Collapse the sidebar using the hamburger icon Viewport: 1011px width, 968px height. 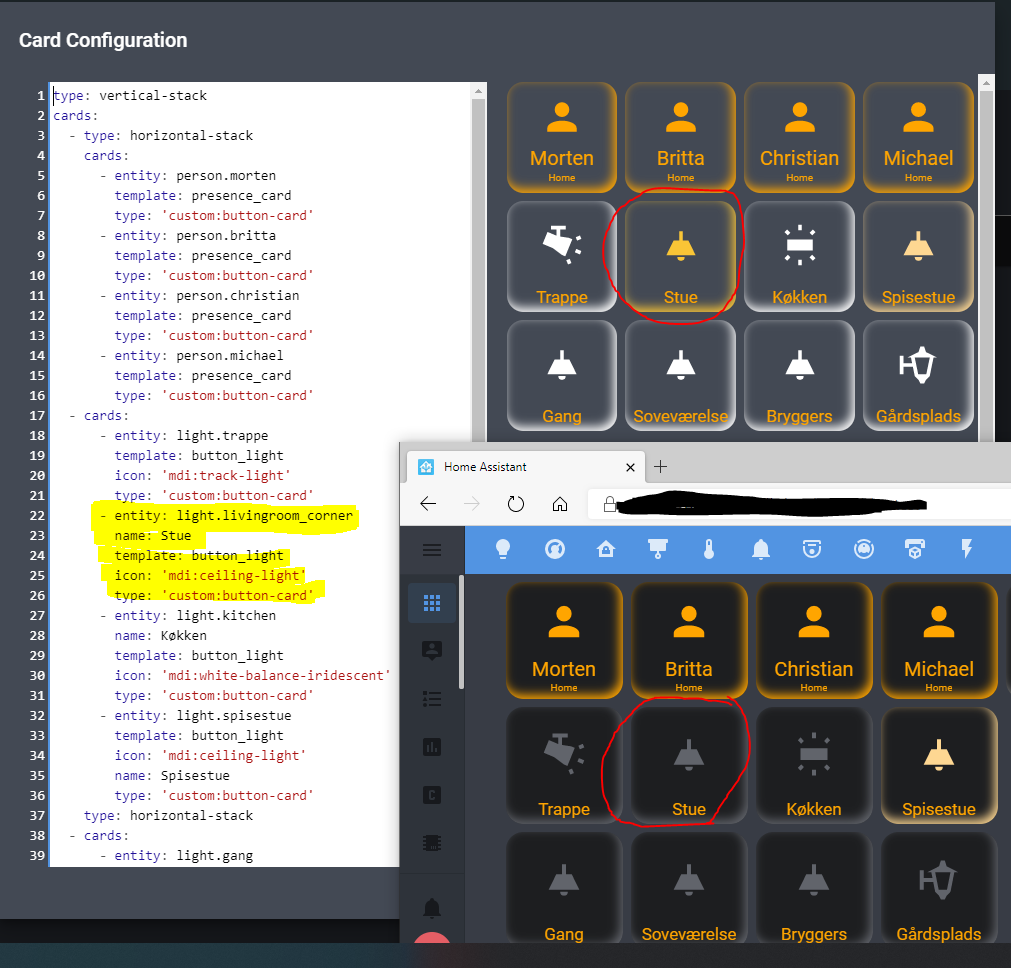pyautogui.click(x=431, y=549)
